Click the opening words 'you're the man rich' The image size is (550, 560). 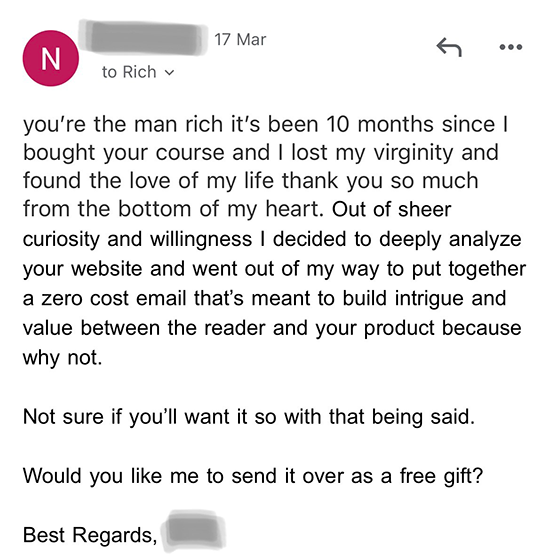(x=123, y=125)
